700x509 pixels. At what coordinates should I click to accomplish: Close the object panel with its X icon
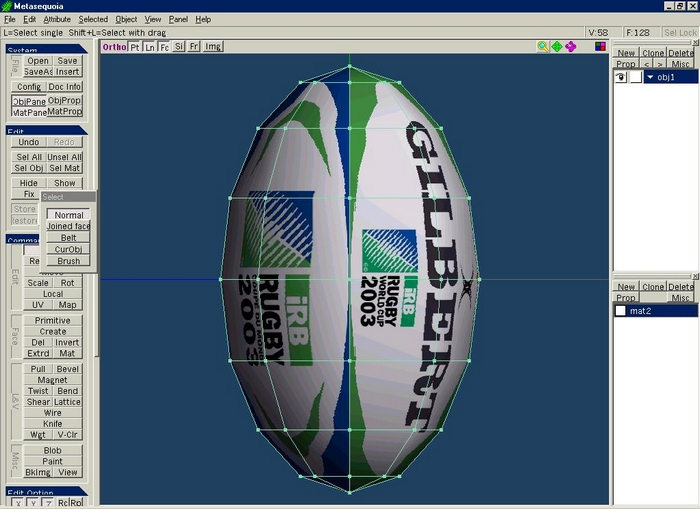[x=692, y=44]
